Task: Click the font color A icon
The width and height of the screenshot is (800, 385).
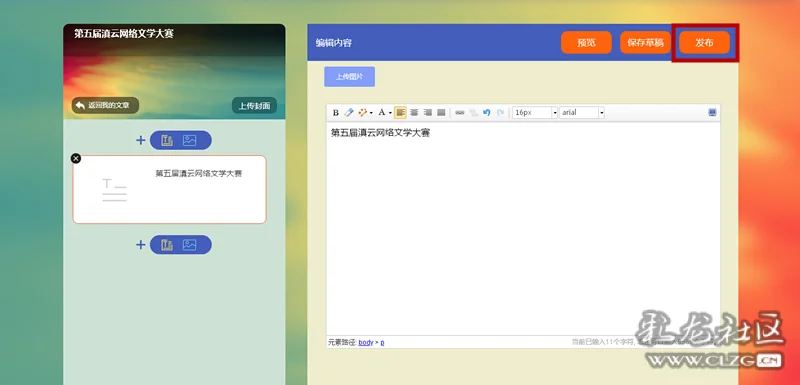Action: [x=382, y=113]
